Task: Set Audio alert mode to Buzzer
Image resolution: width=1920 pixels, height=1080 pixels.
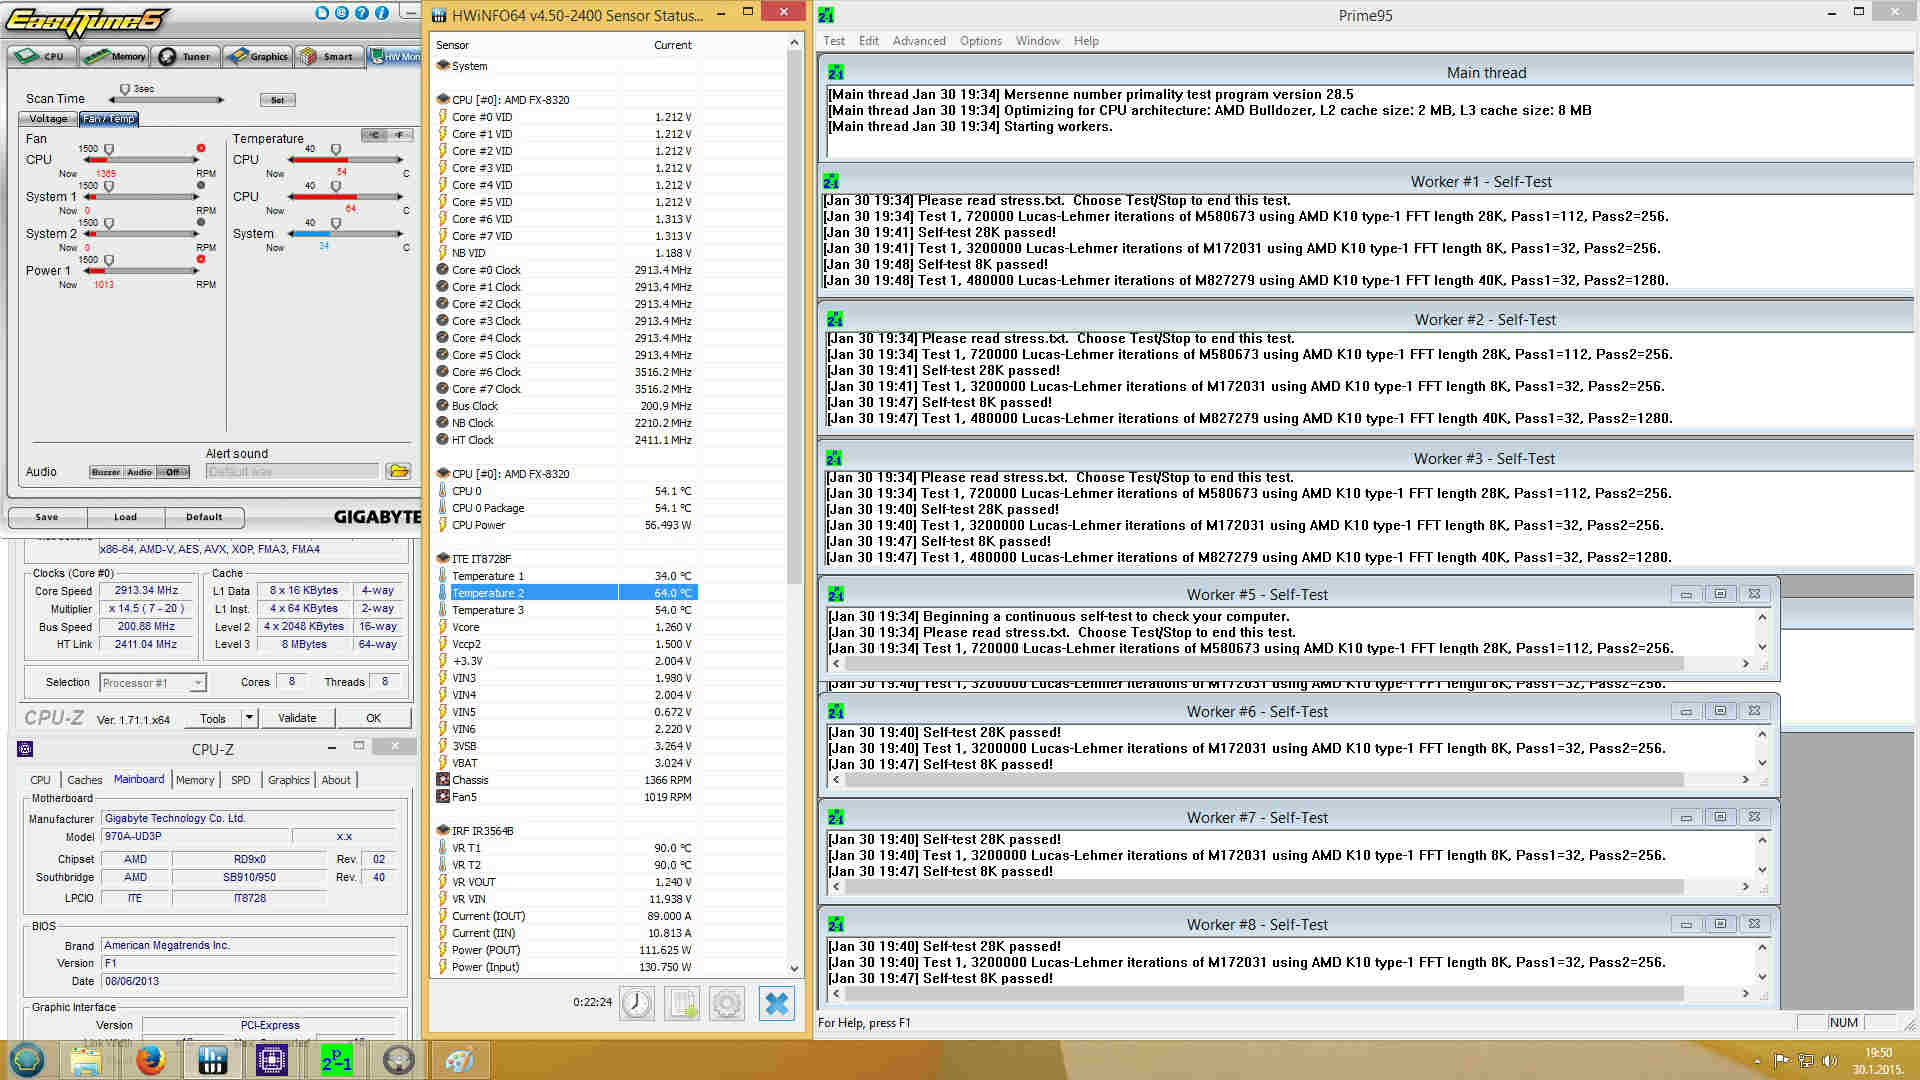Action: point(106,472)
